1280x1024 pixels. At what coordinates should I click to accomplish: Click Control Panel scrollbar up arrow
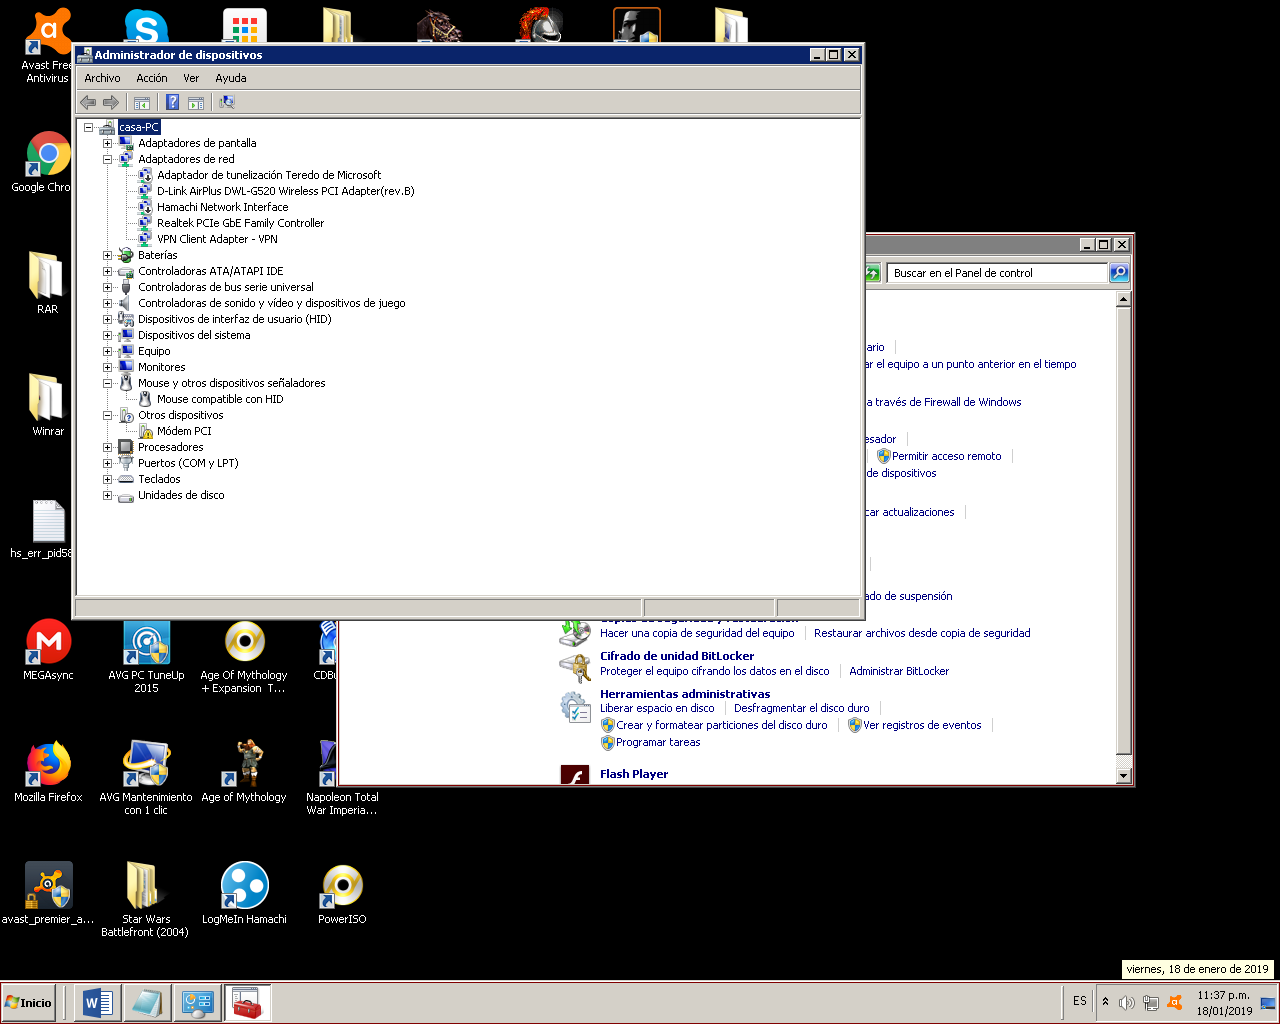pyautogui.click(x=1123, y=299)
